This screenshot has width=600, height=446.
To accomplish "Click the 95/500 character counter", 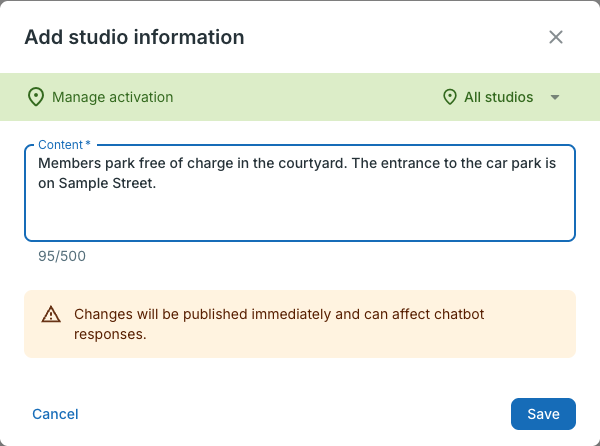I will 62,256.
